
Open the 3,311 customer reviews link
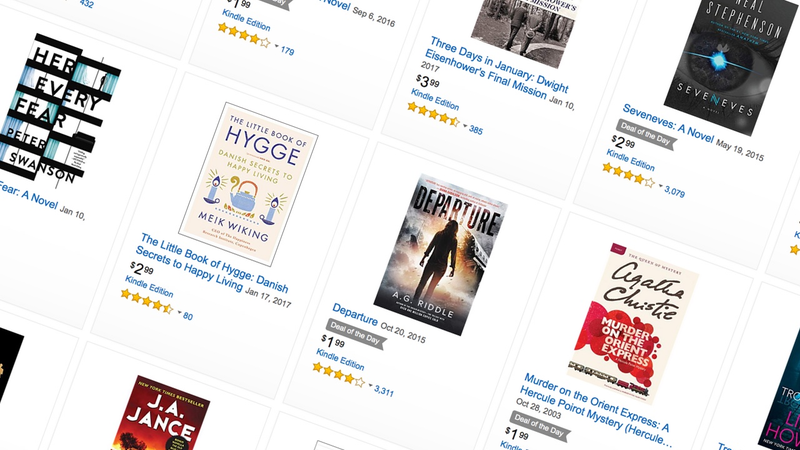pyautogui.click(x=384, y=391)
